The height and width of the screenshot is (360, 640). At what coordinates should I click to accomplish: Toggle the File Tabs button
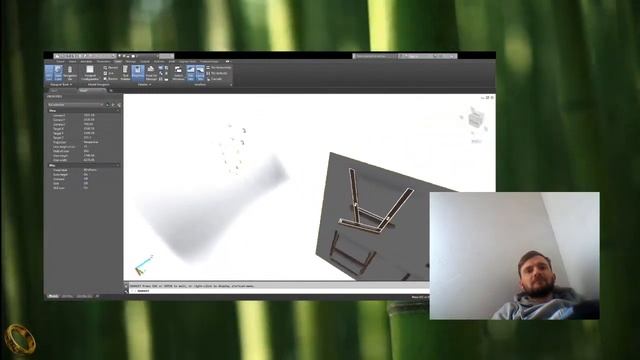(x=191, y=73)
